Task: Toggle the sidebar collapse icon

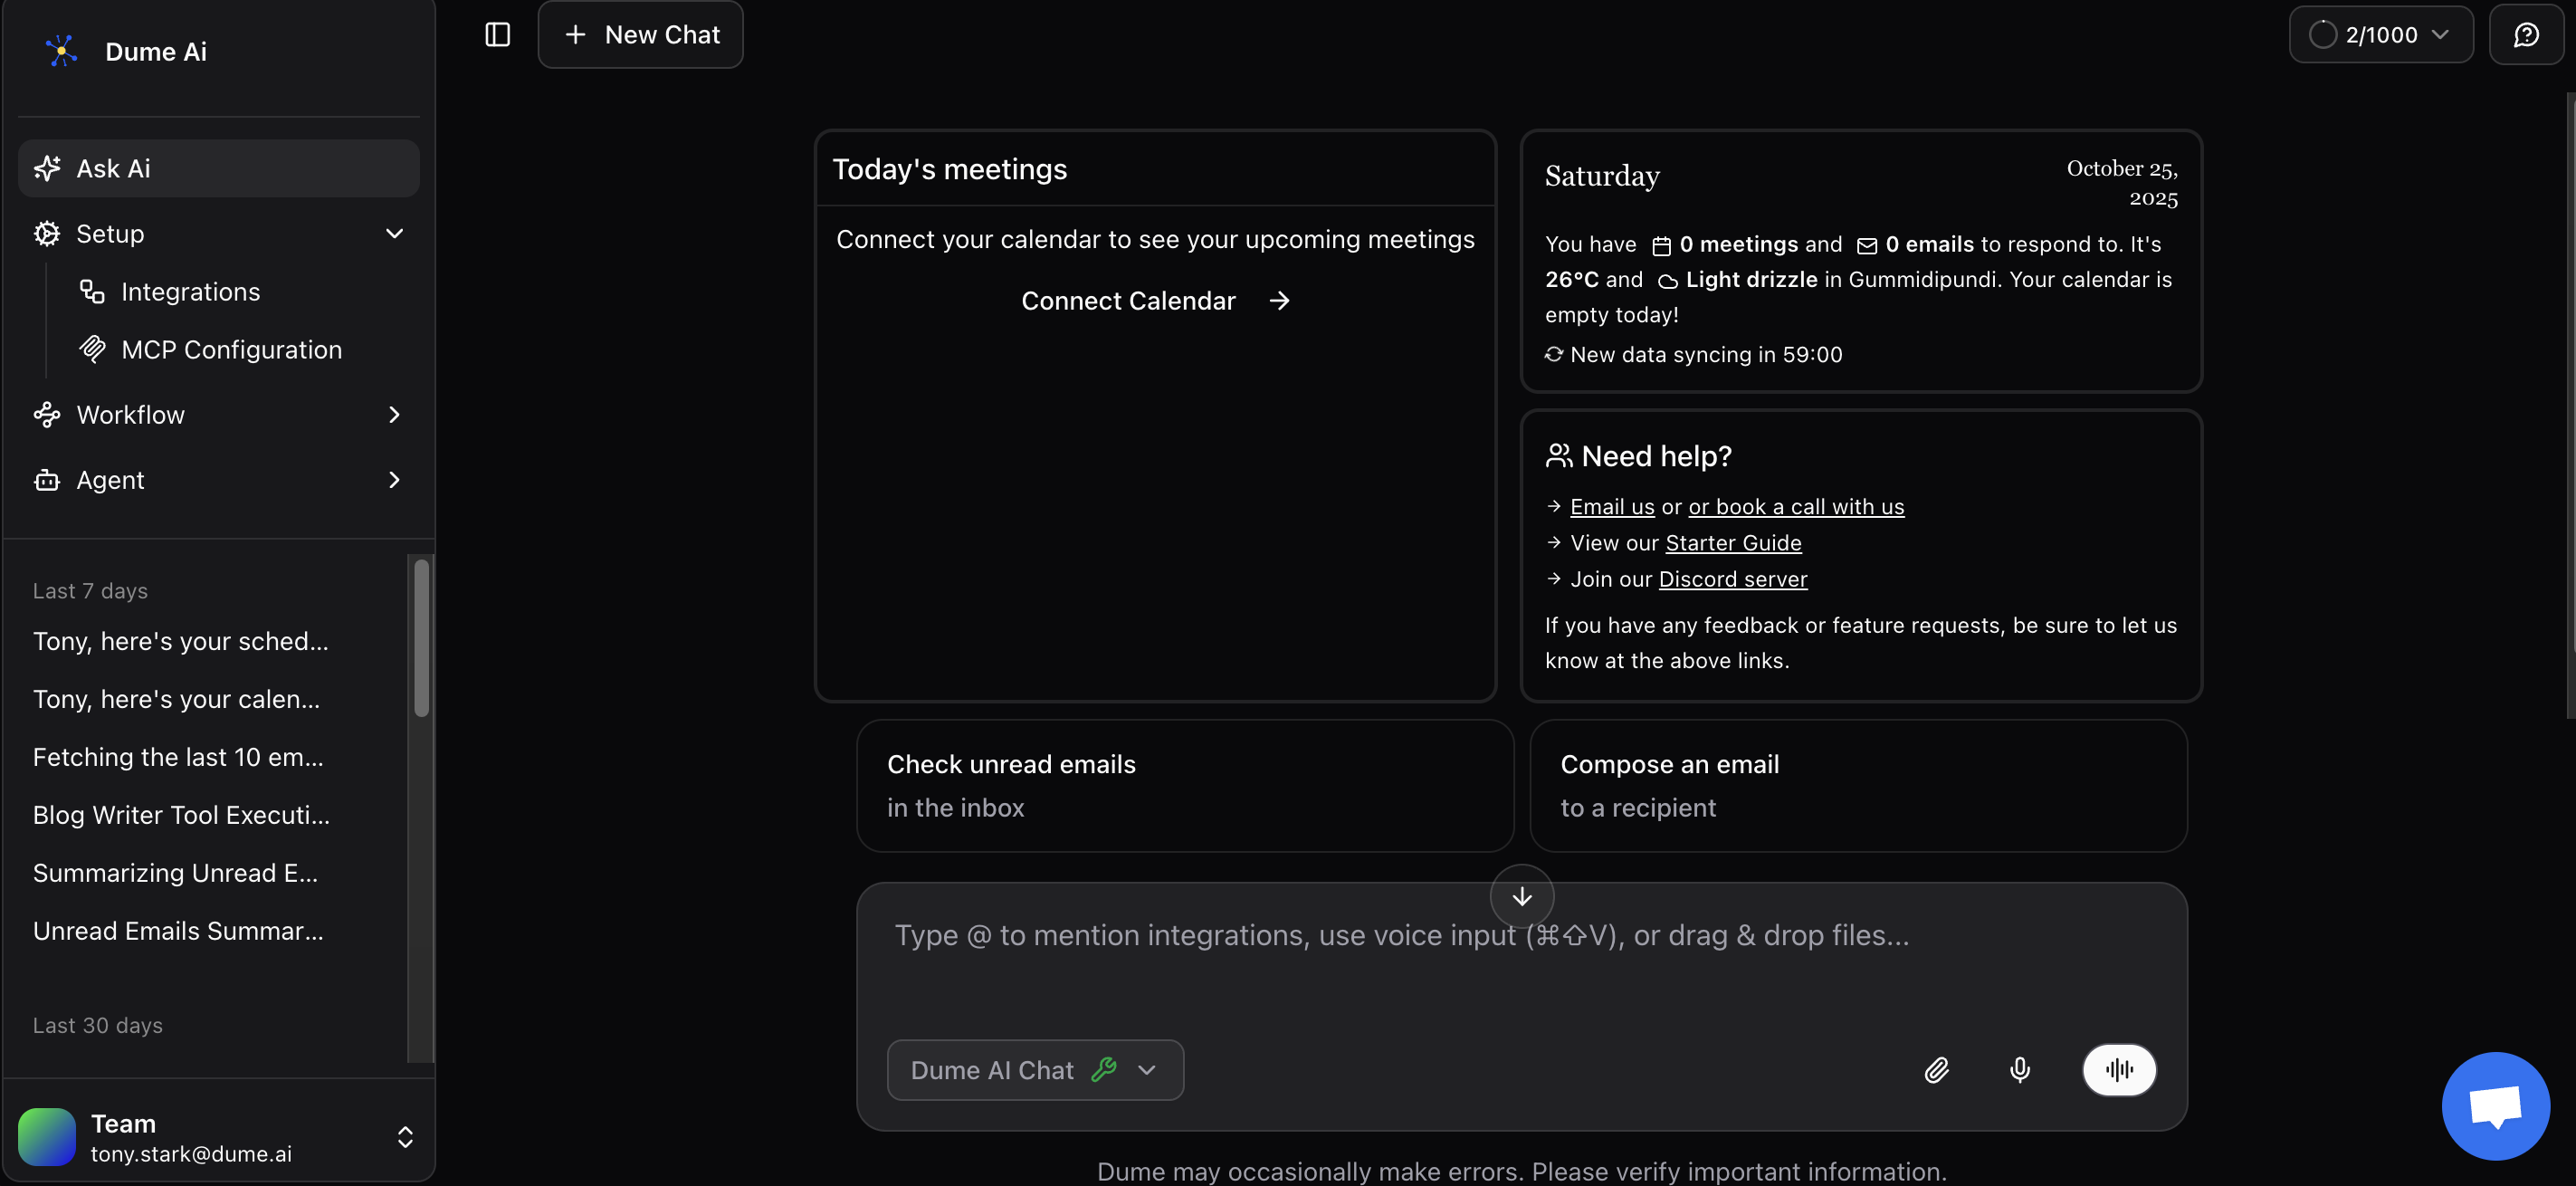Action: 497,34
